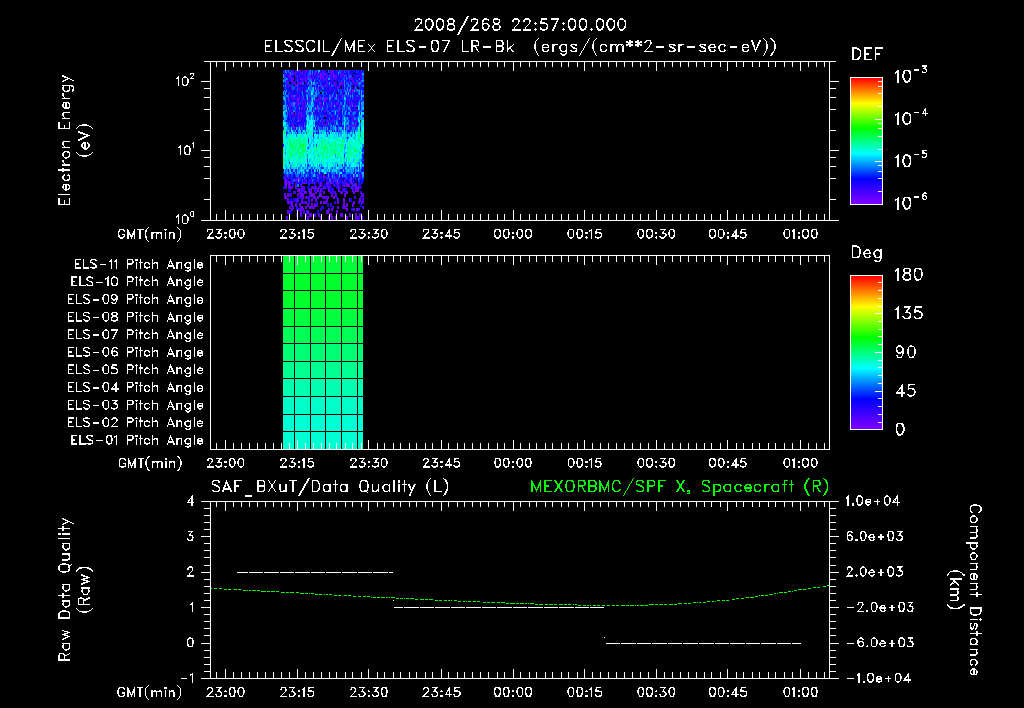
Task: Click the 2.0e+03 right axis tick label
Action: click(875, 572)
